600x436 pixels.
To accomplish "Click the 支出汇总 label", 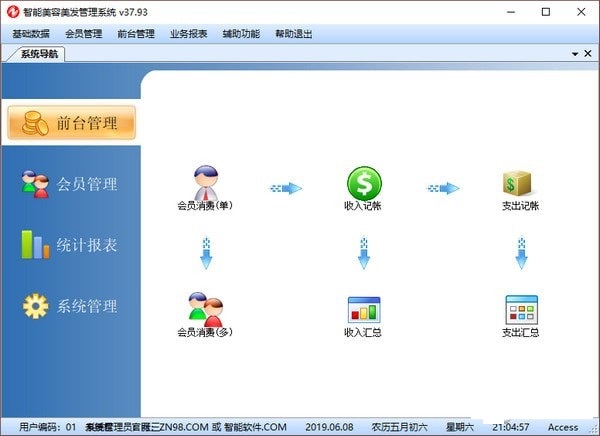I will click(x=520, y=332).
